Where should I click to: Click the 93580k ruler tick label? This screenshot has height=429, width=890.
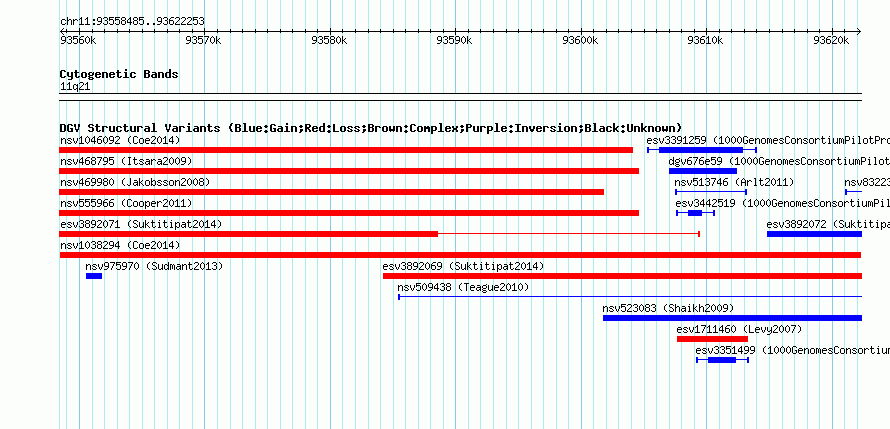330,40
